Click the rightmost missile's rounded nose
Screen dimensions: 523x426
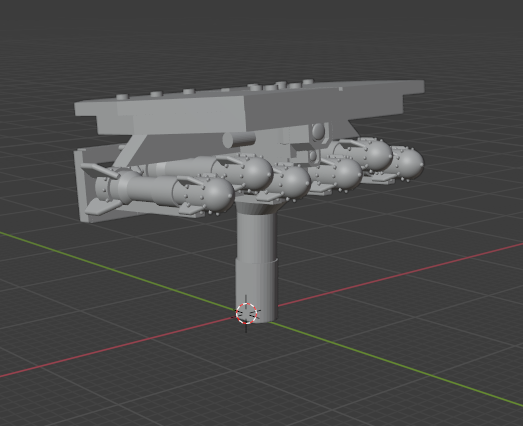(x=409, y=164)
